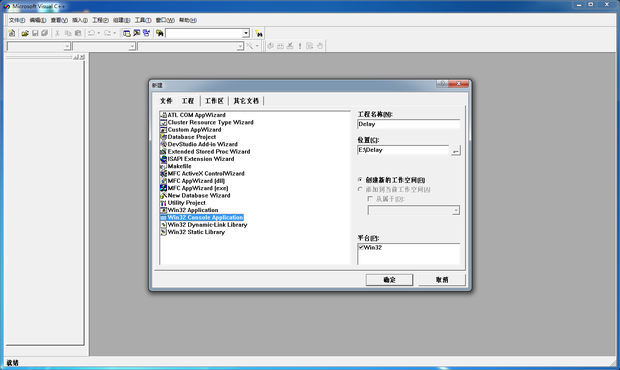
Task: Select '添加到当前工作空间' radio button
Action: [x=360, y=189]
